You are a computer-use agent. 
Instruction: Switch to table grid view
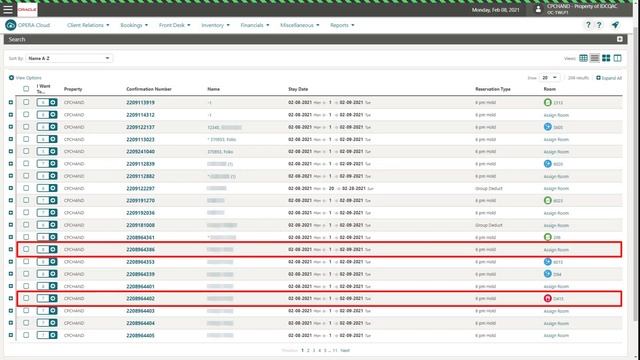(x=583, y=58)
